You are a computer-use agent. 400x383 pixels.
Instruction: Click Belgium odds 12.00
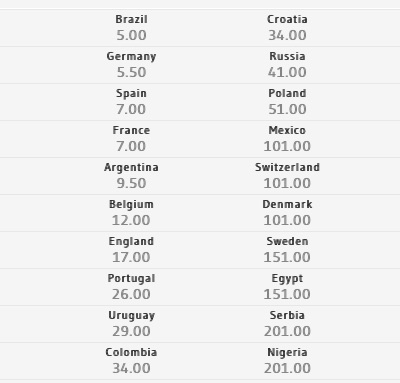pos(131,213)
